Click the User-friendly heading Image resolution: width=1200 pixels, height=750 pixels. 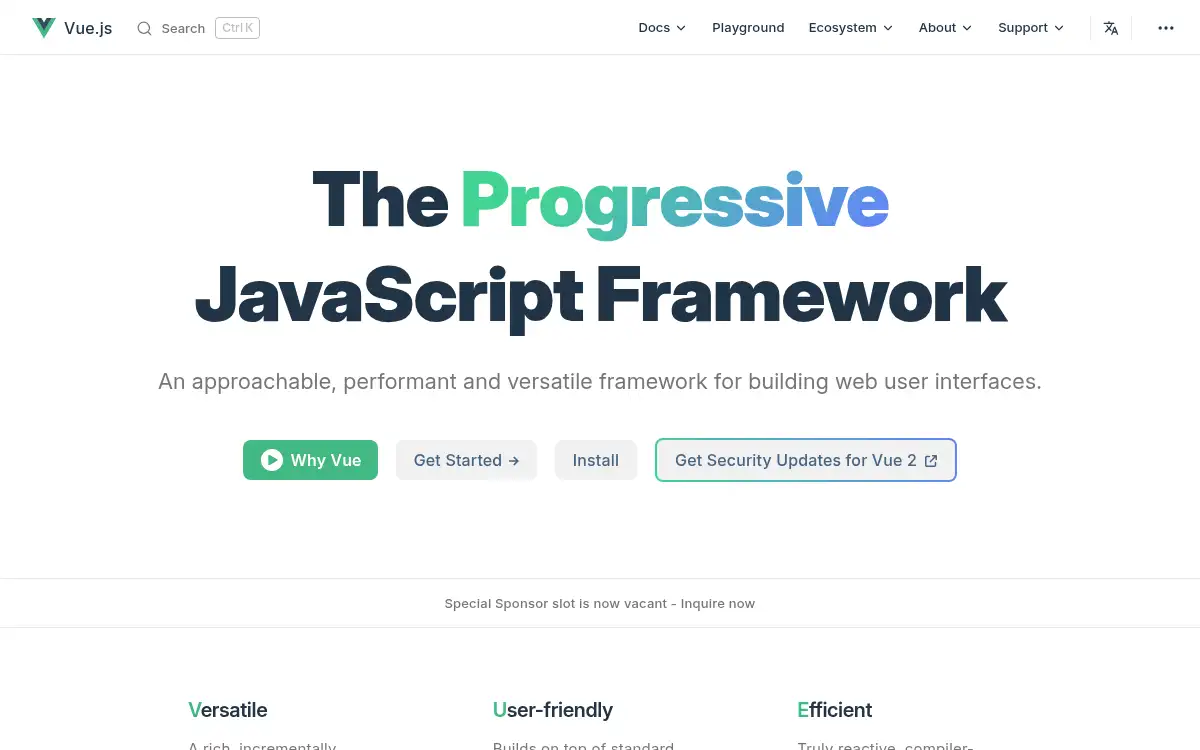point(553,710)
